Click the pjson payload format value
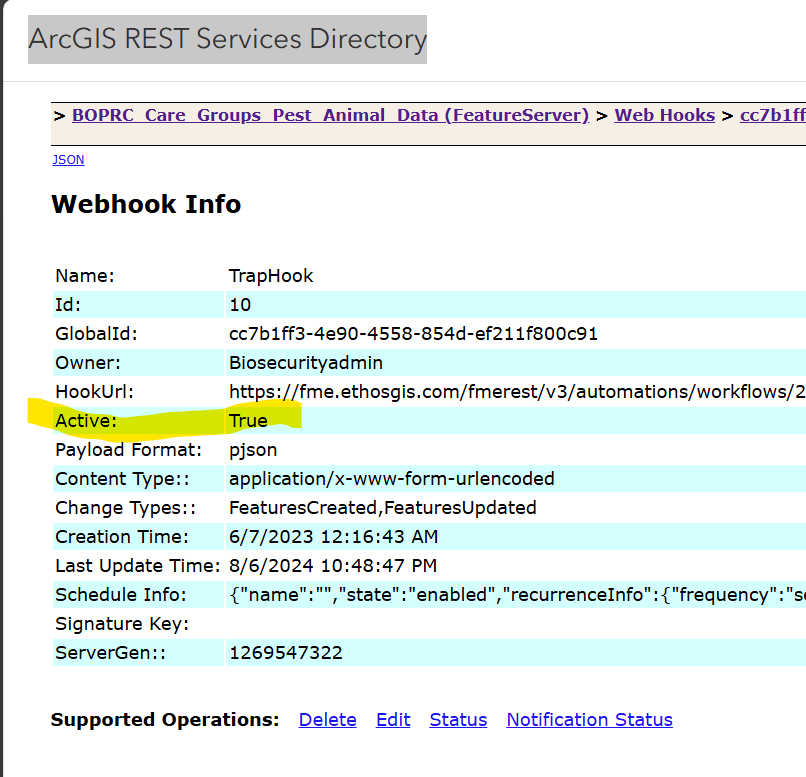 pos(252,450)
